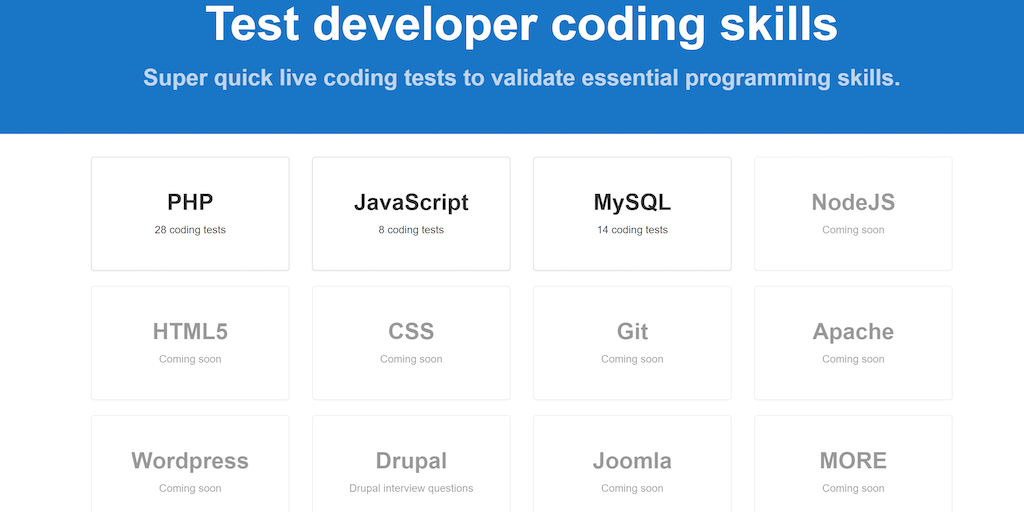
Task: Open the "Drupal interview questions" link
Action: (411, 489)
